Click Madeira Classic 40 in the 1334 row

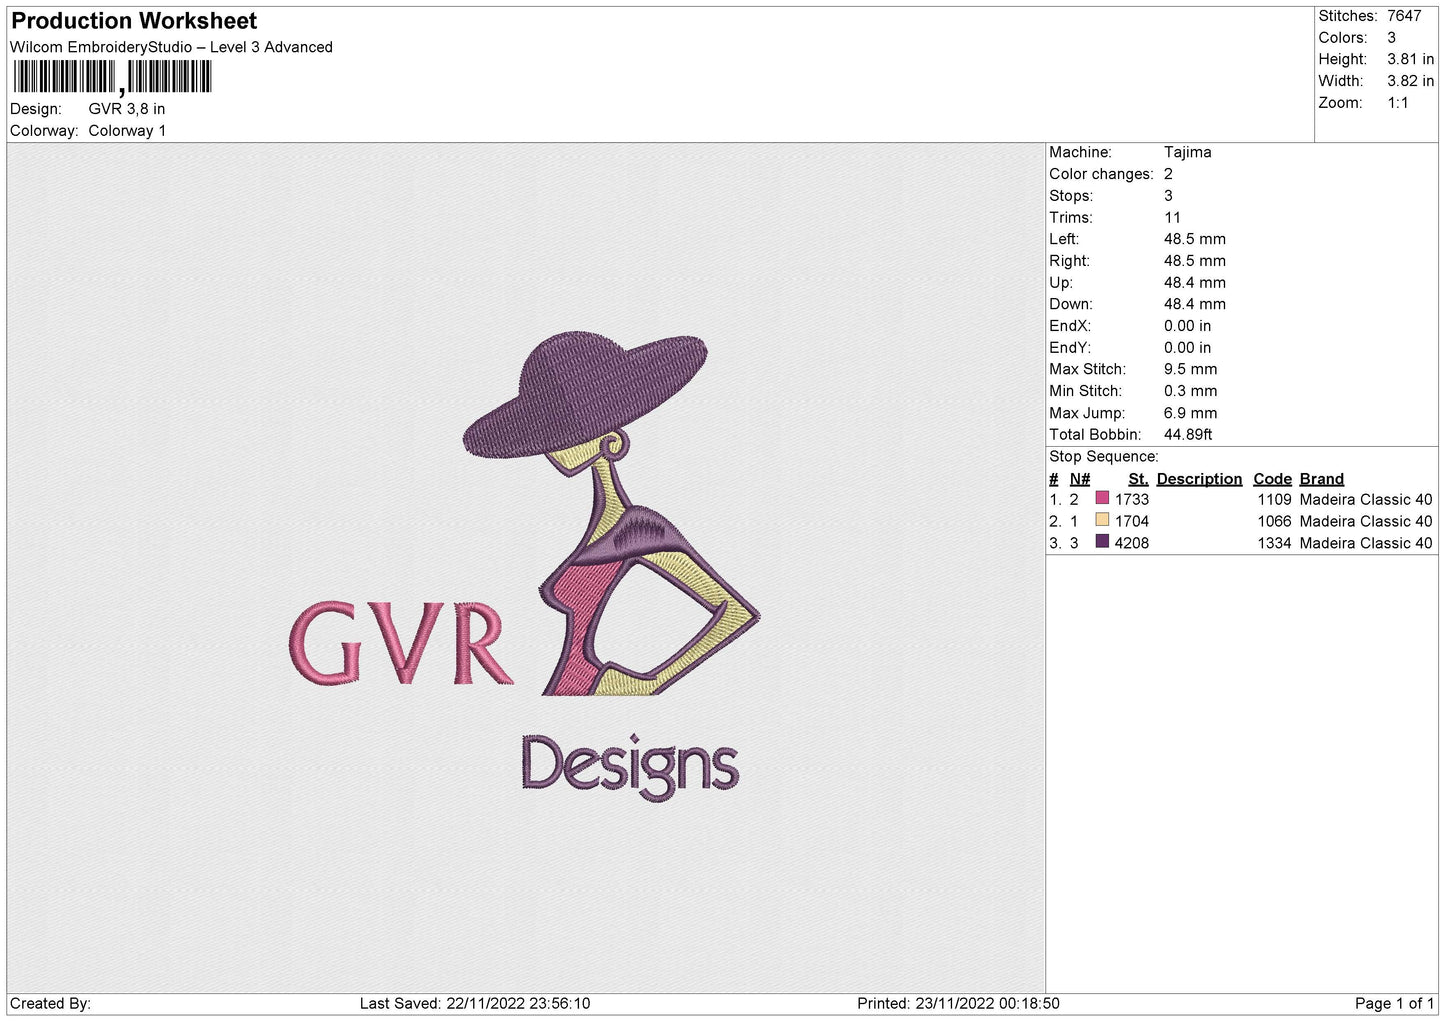[x=1366, y=543]
